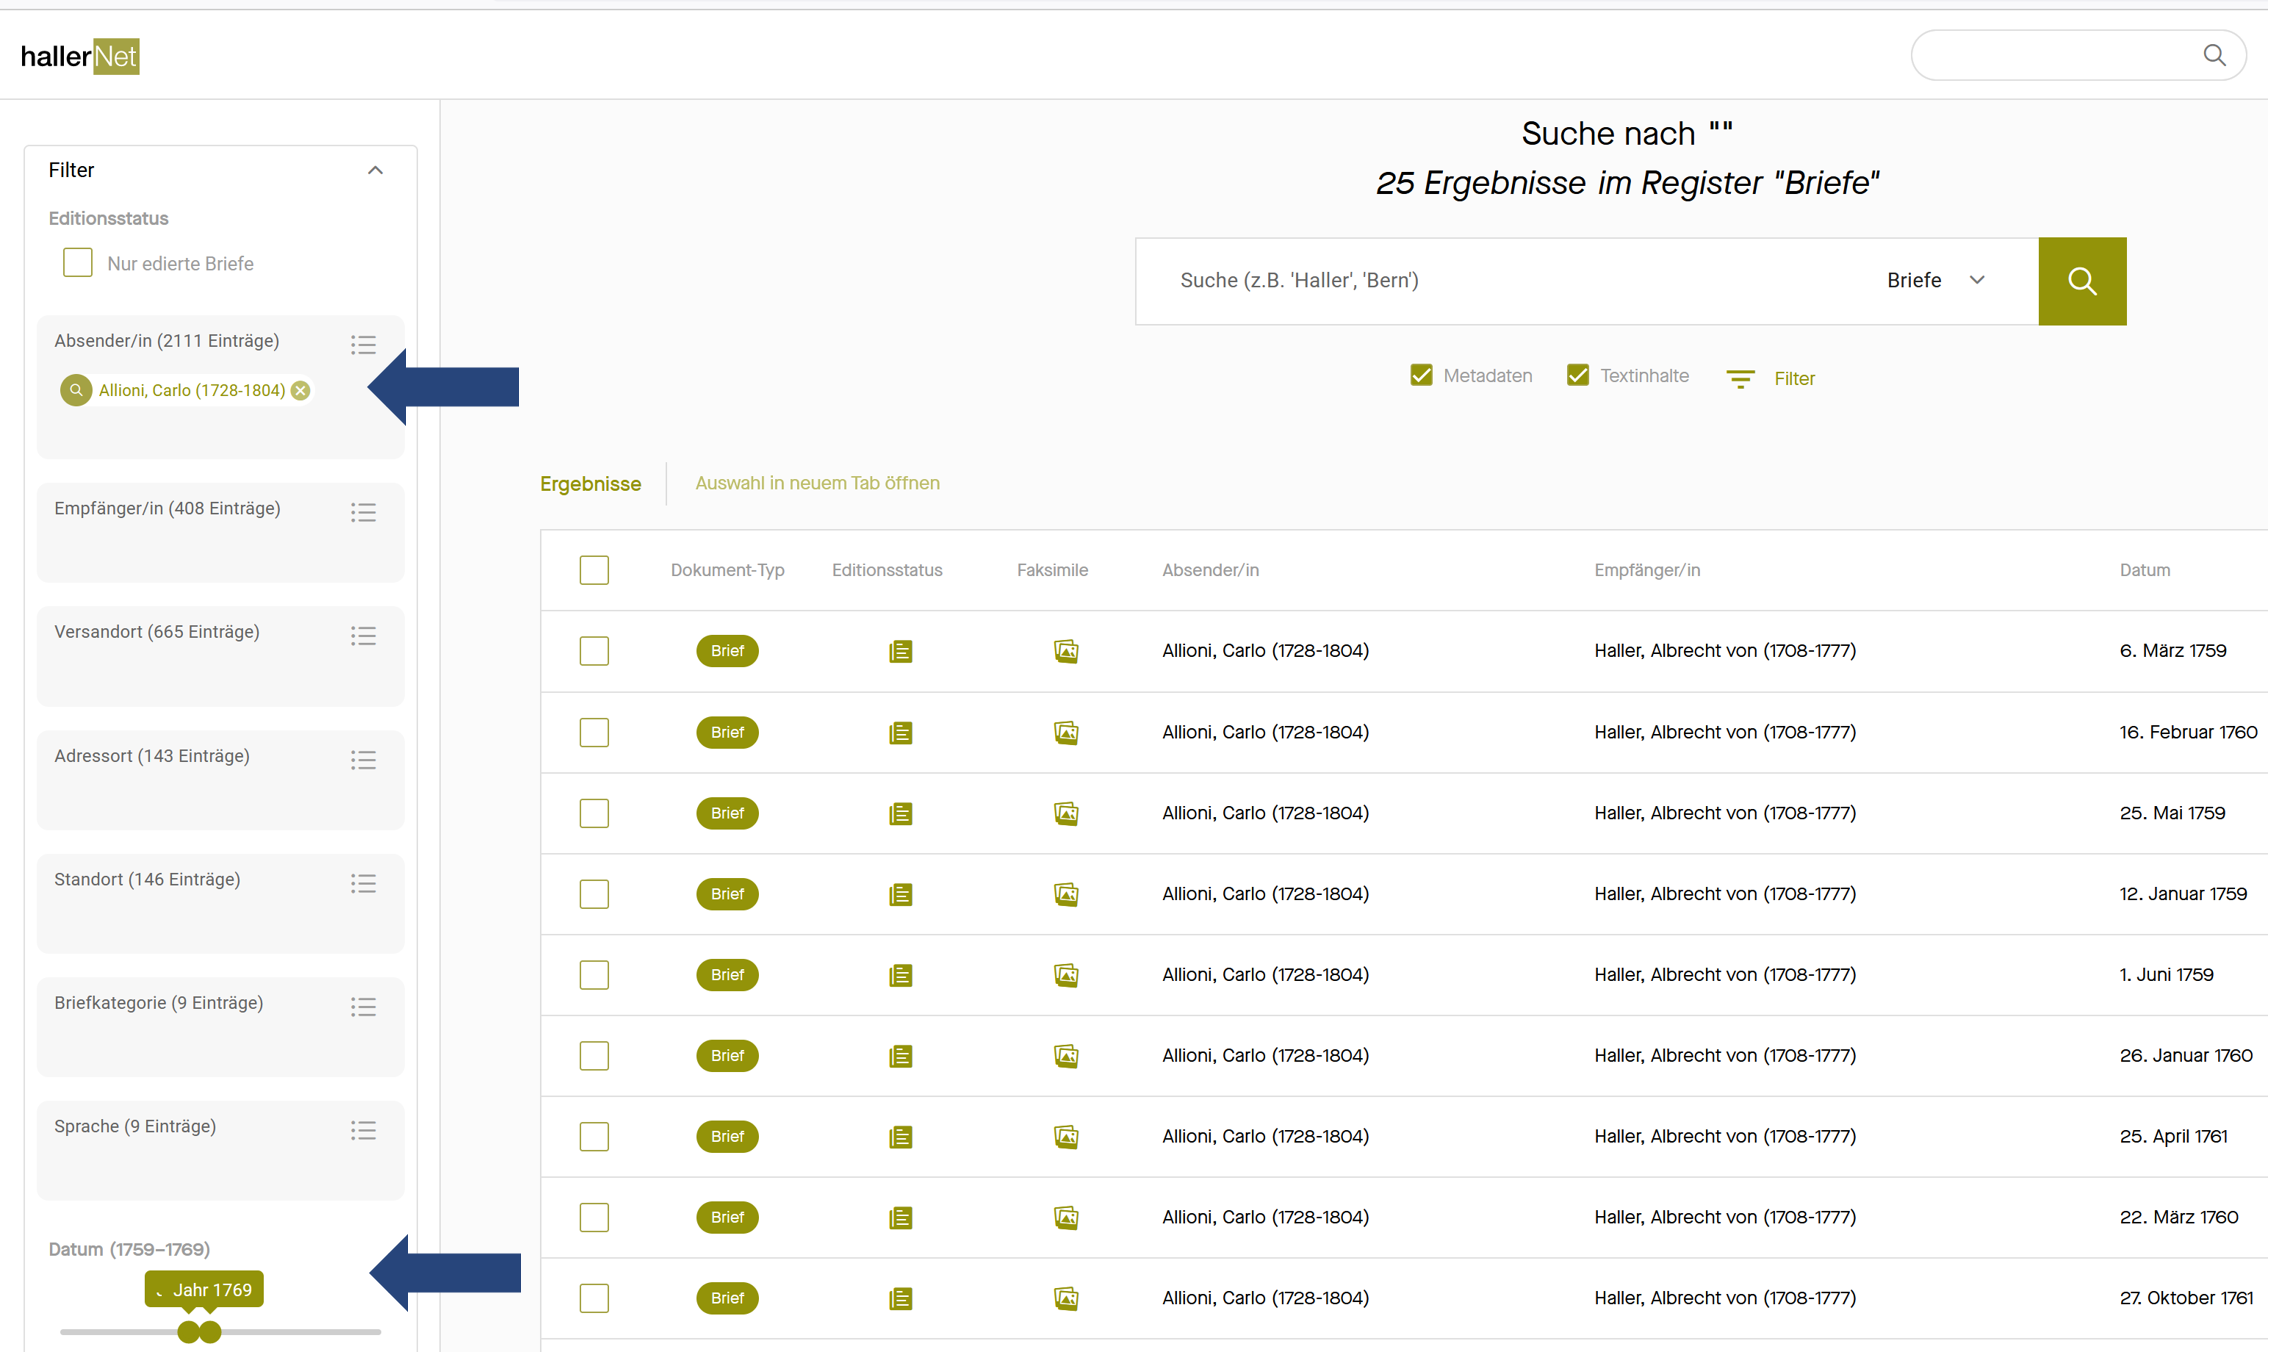Select the row dated 12. Januar 1759
Screen dimensions: 2272x1362
594,895
